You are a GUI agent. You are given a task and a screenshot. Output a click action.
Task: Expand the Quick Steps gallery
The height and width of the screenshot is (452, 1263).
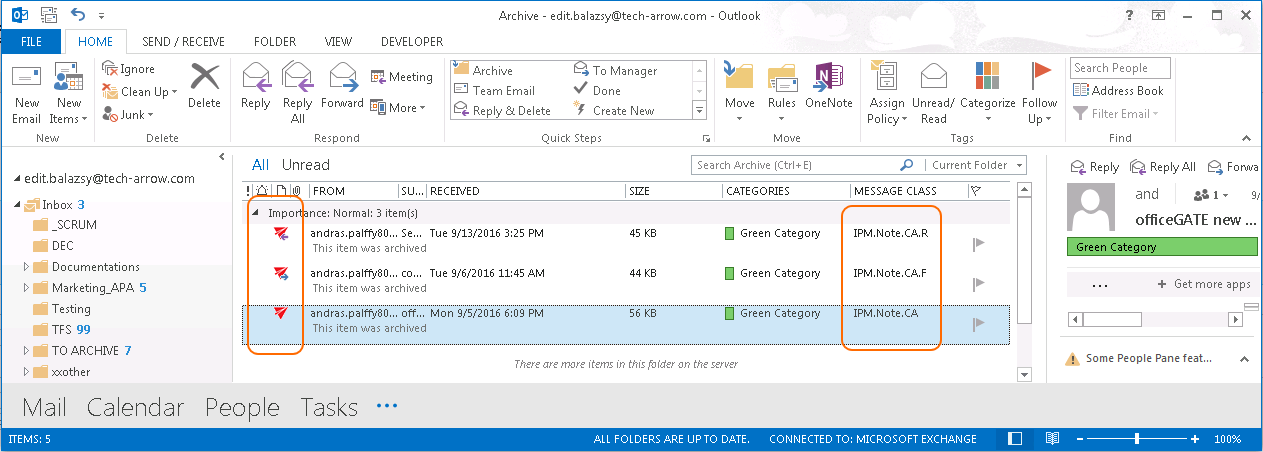click(x=699, y=111)
